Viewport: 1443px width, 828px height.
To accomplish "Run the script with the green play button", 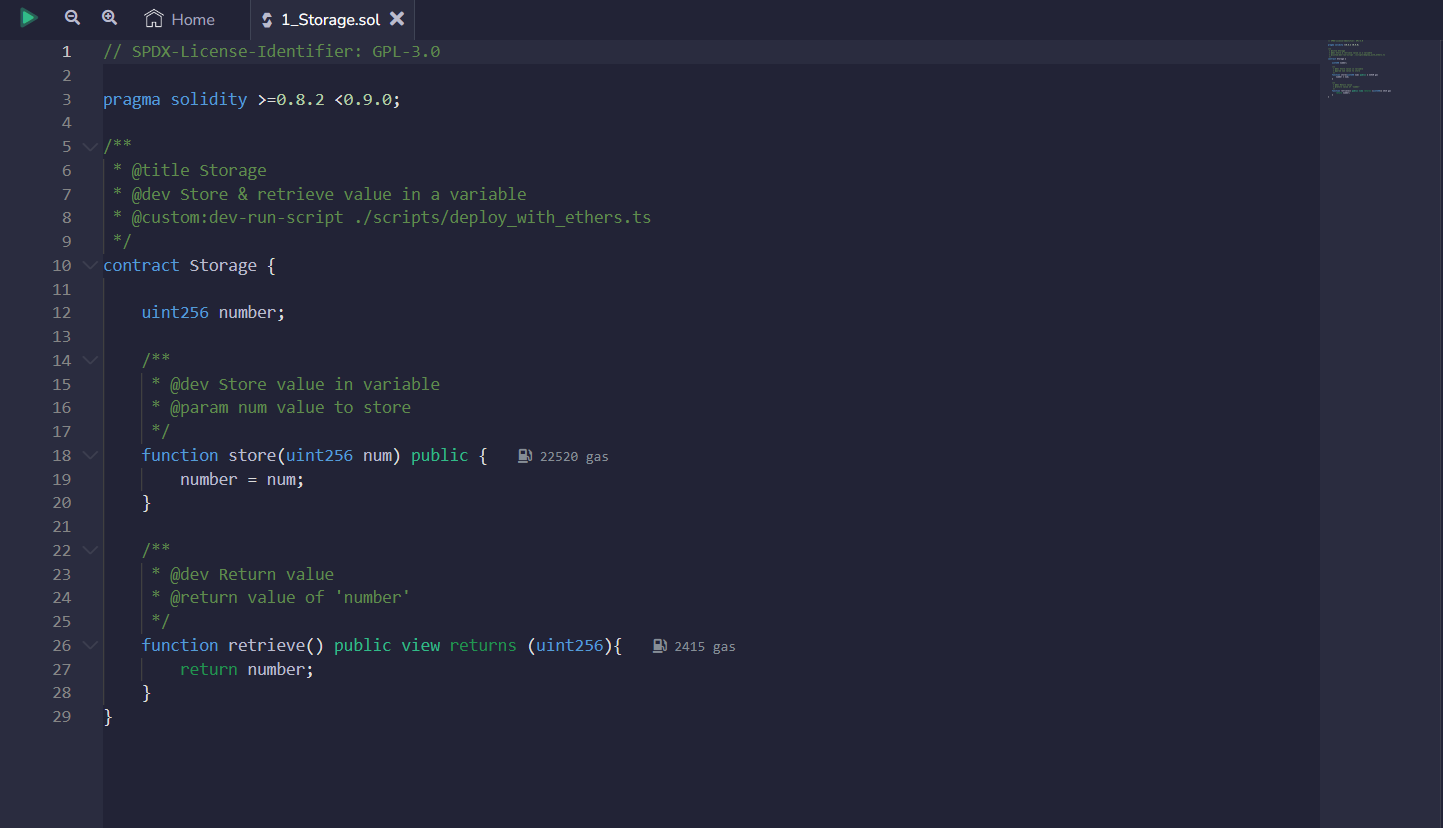I will 28,18.
